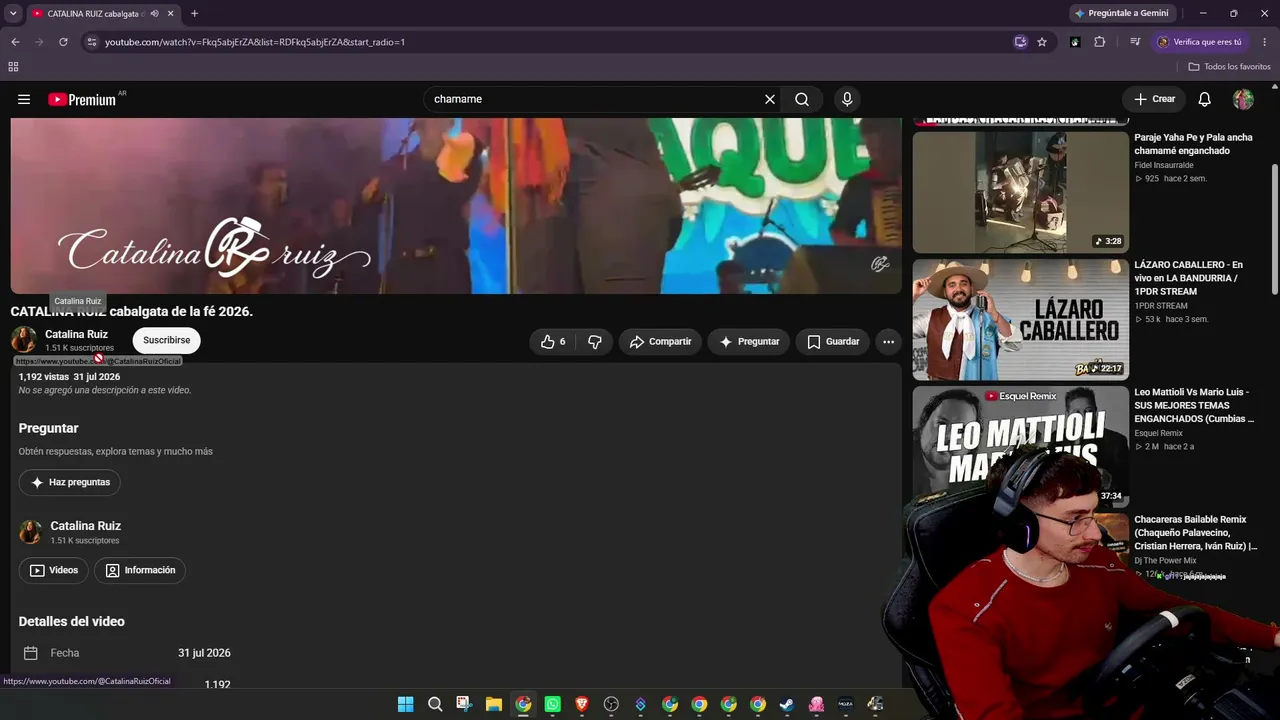Open the Lázaro Caballero video thumbnail
This screenshot has width=1280, height=720.
(1020, 320)
